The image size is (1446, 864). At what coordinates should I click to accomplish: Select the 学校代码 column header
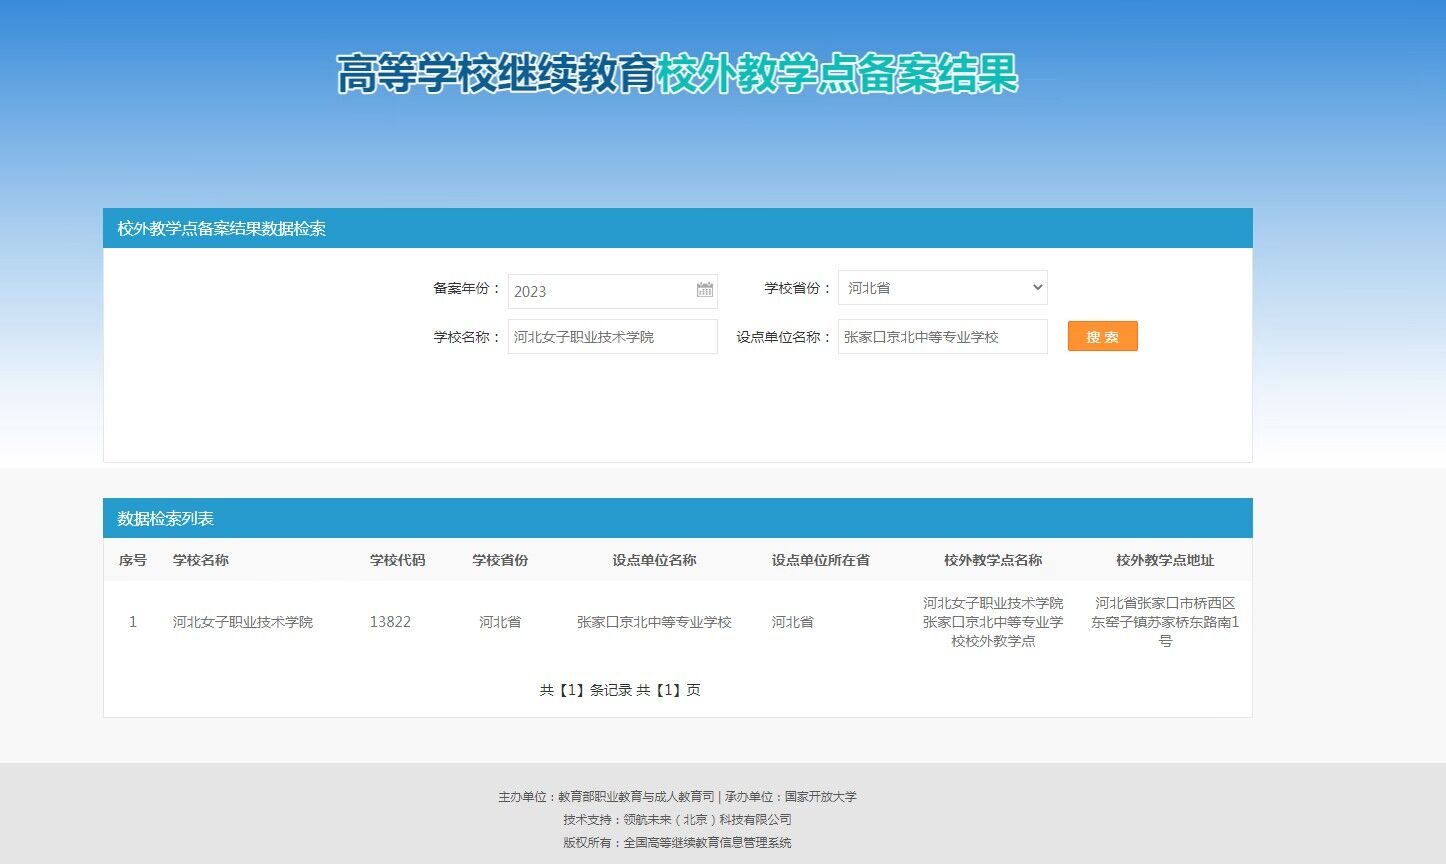[398, 560]
